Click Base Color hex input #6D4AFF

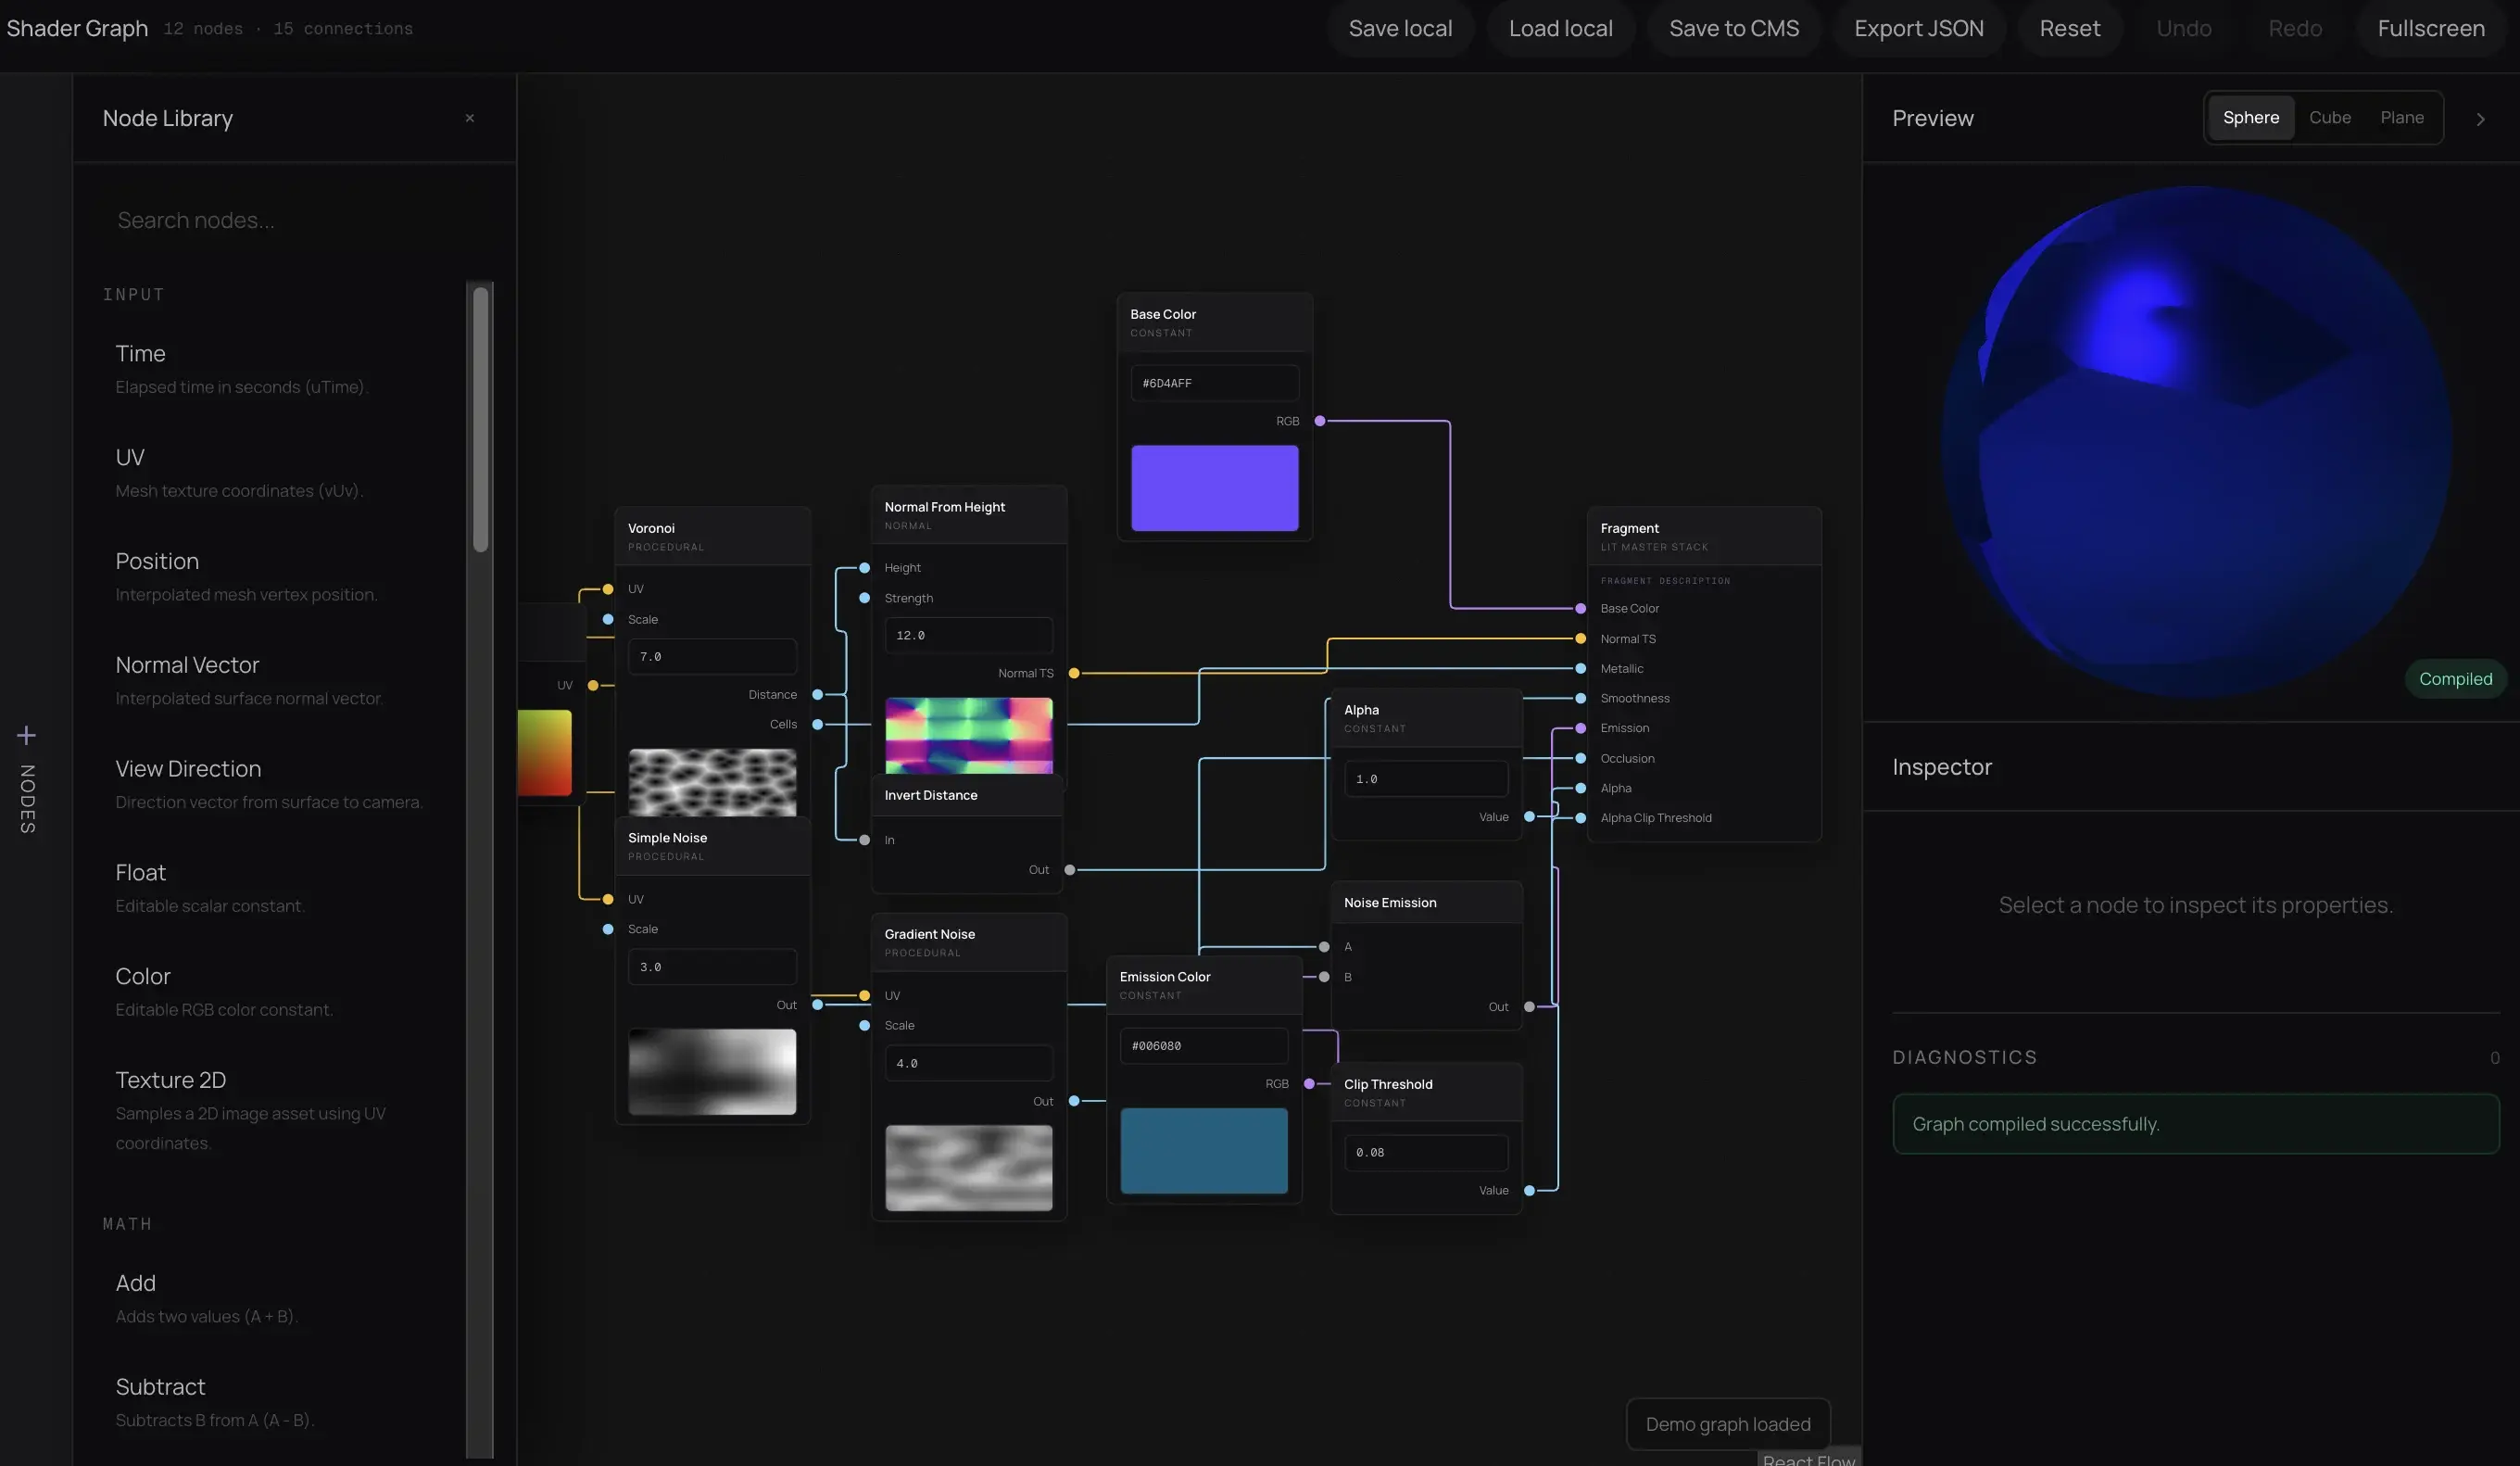(x=1214, y=383)
